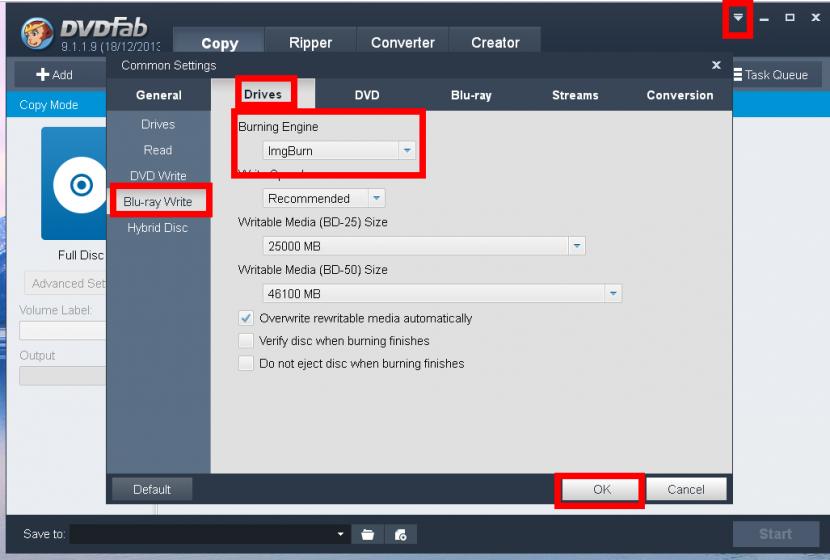Click the Default button
This screenshot has width=830, height=560.
tap(152, 490)
